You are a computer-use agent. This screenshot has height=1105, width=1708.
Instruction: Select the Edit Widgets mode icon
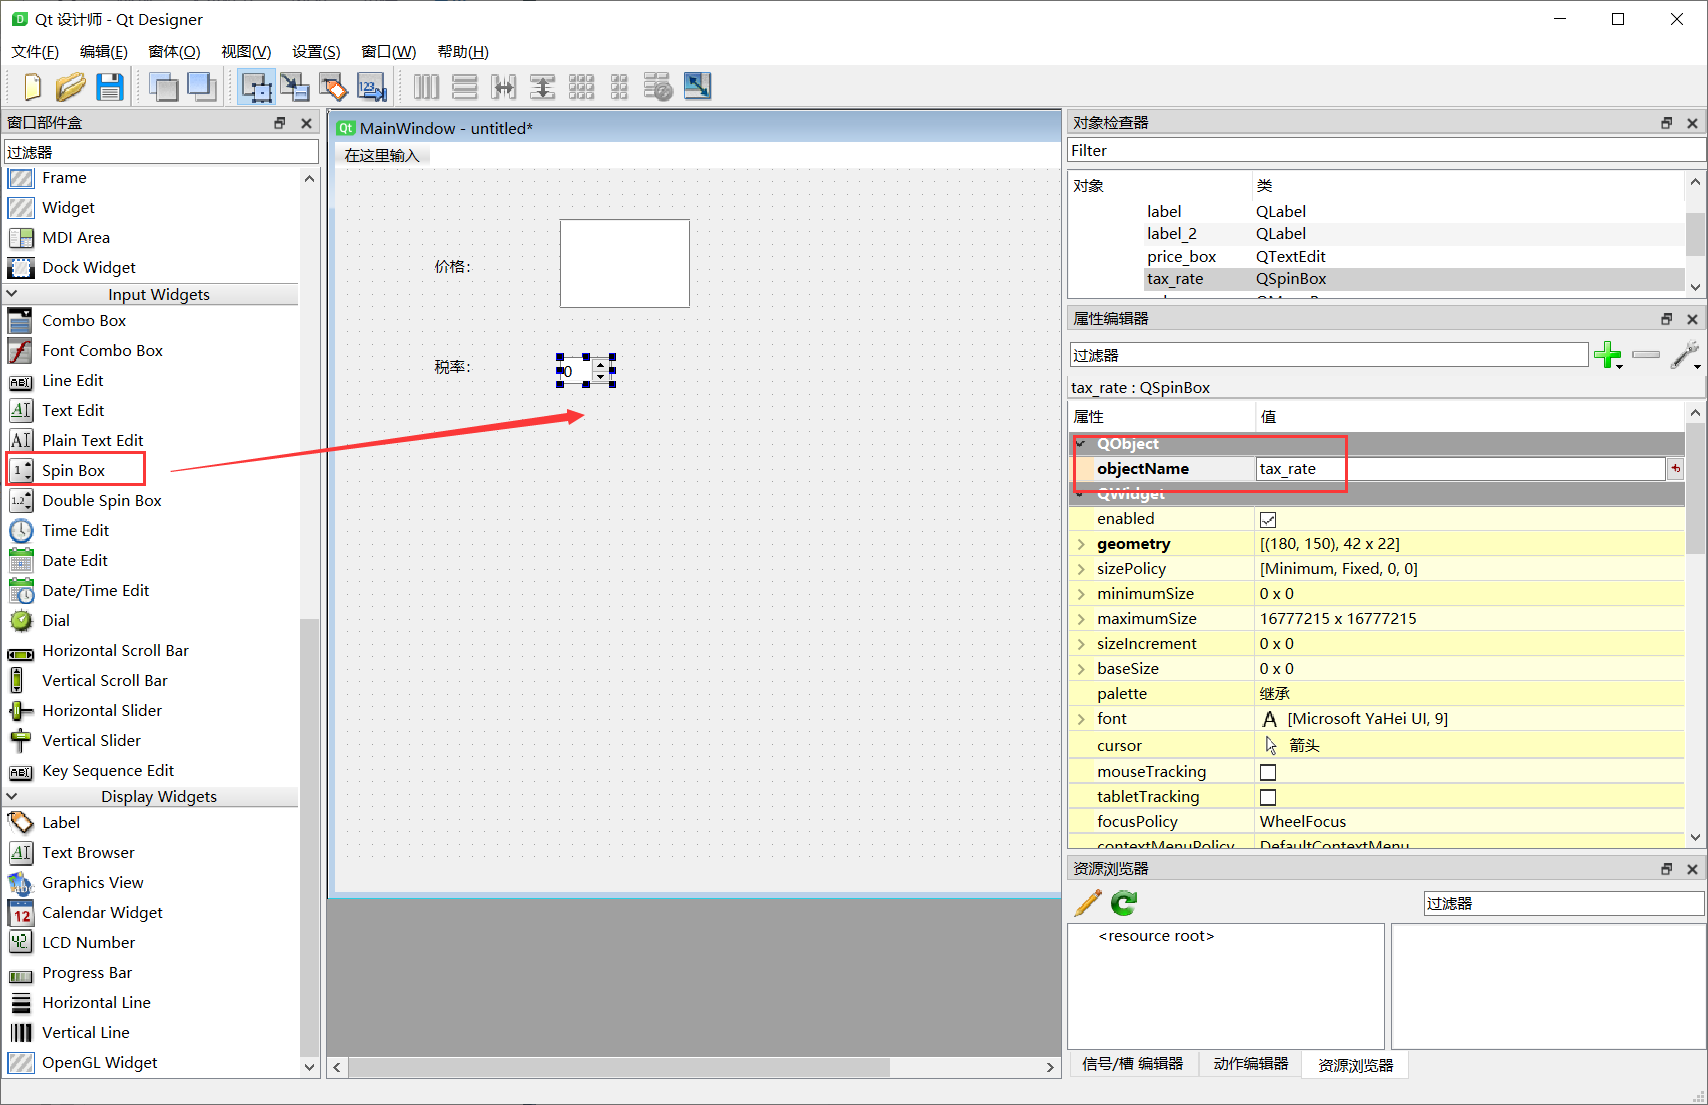point(257,87)
